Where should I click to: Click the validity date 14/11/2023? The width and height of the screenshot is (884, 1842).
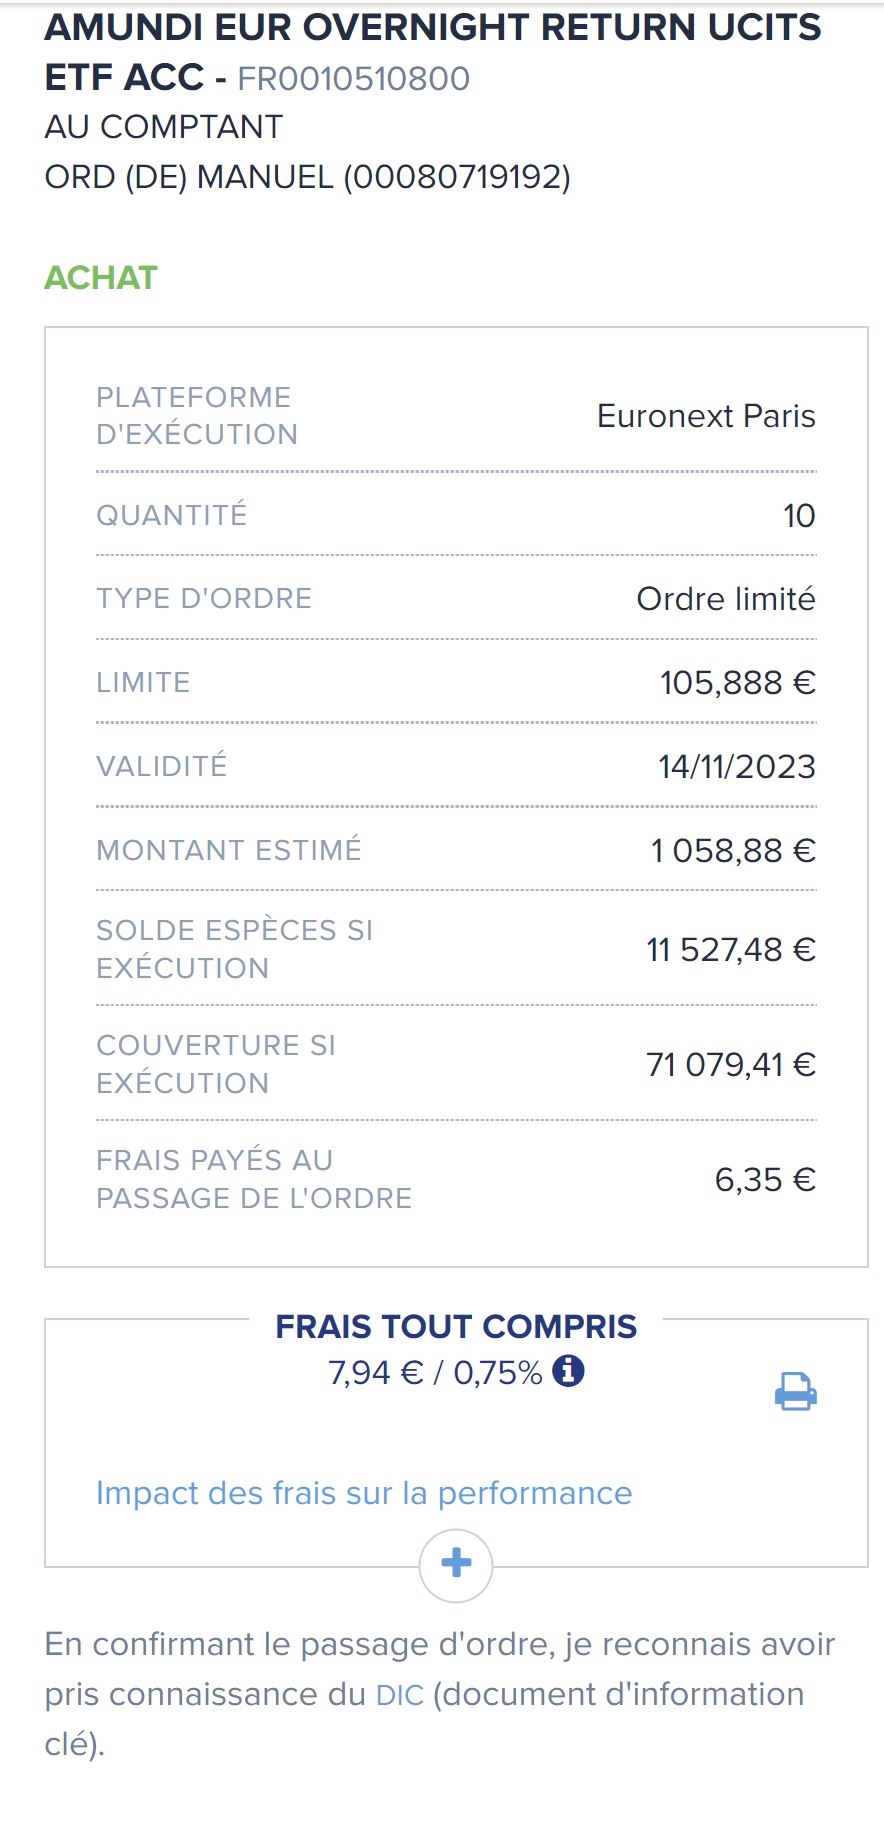tap(737, 767)
